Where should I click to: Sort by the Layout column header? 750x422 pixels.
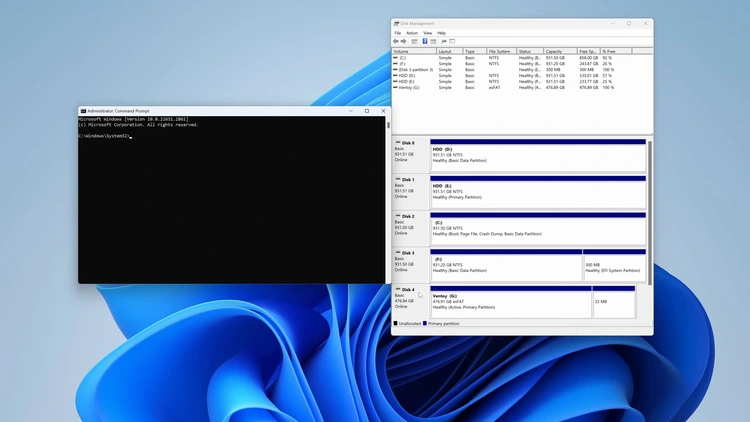(x=450, y=51)
